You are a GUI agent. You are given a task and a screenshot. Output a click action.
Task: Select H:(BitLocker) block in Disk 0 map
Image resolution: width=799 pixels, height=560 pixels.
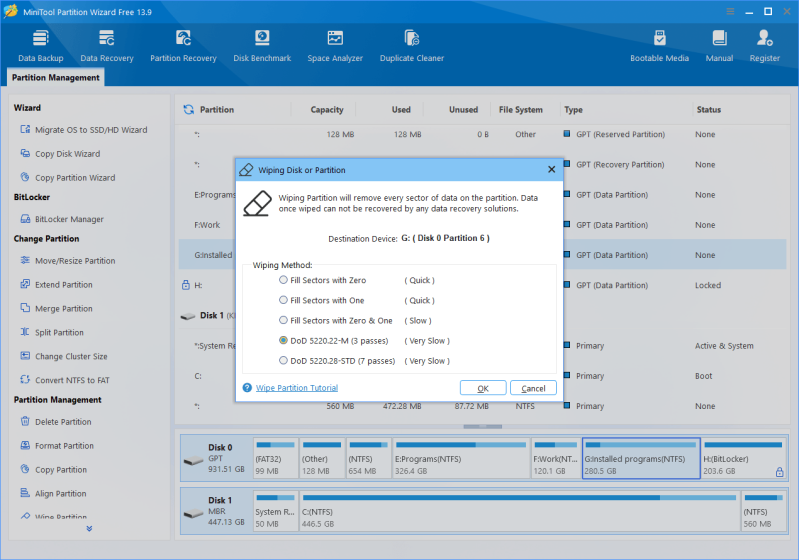point(744,458)
